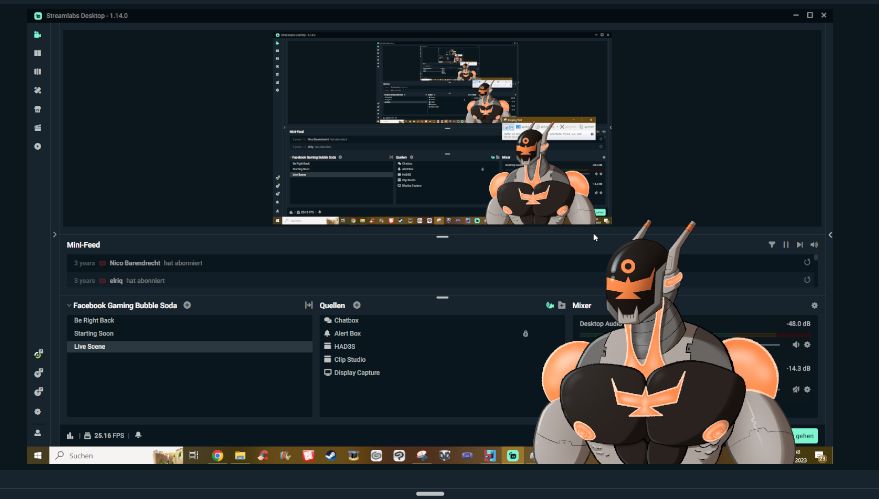
Task: Open the puzzle-piece apps icon in sidebar
Action: (x=38, y=90)
